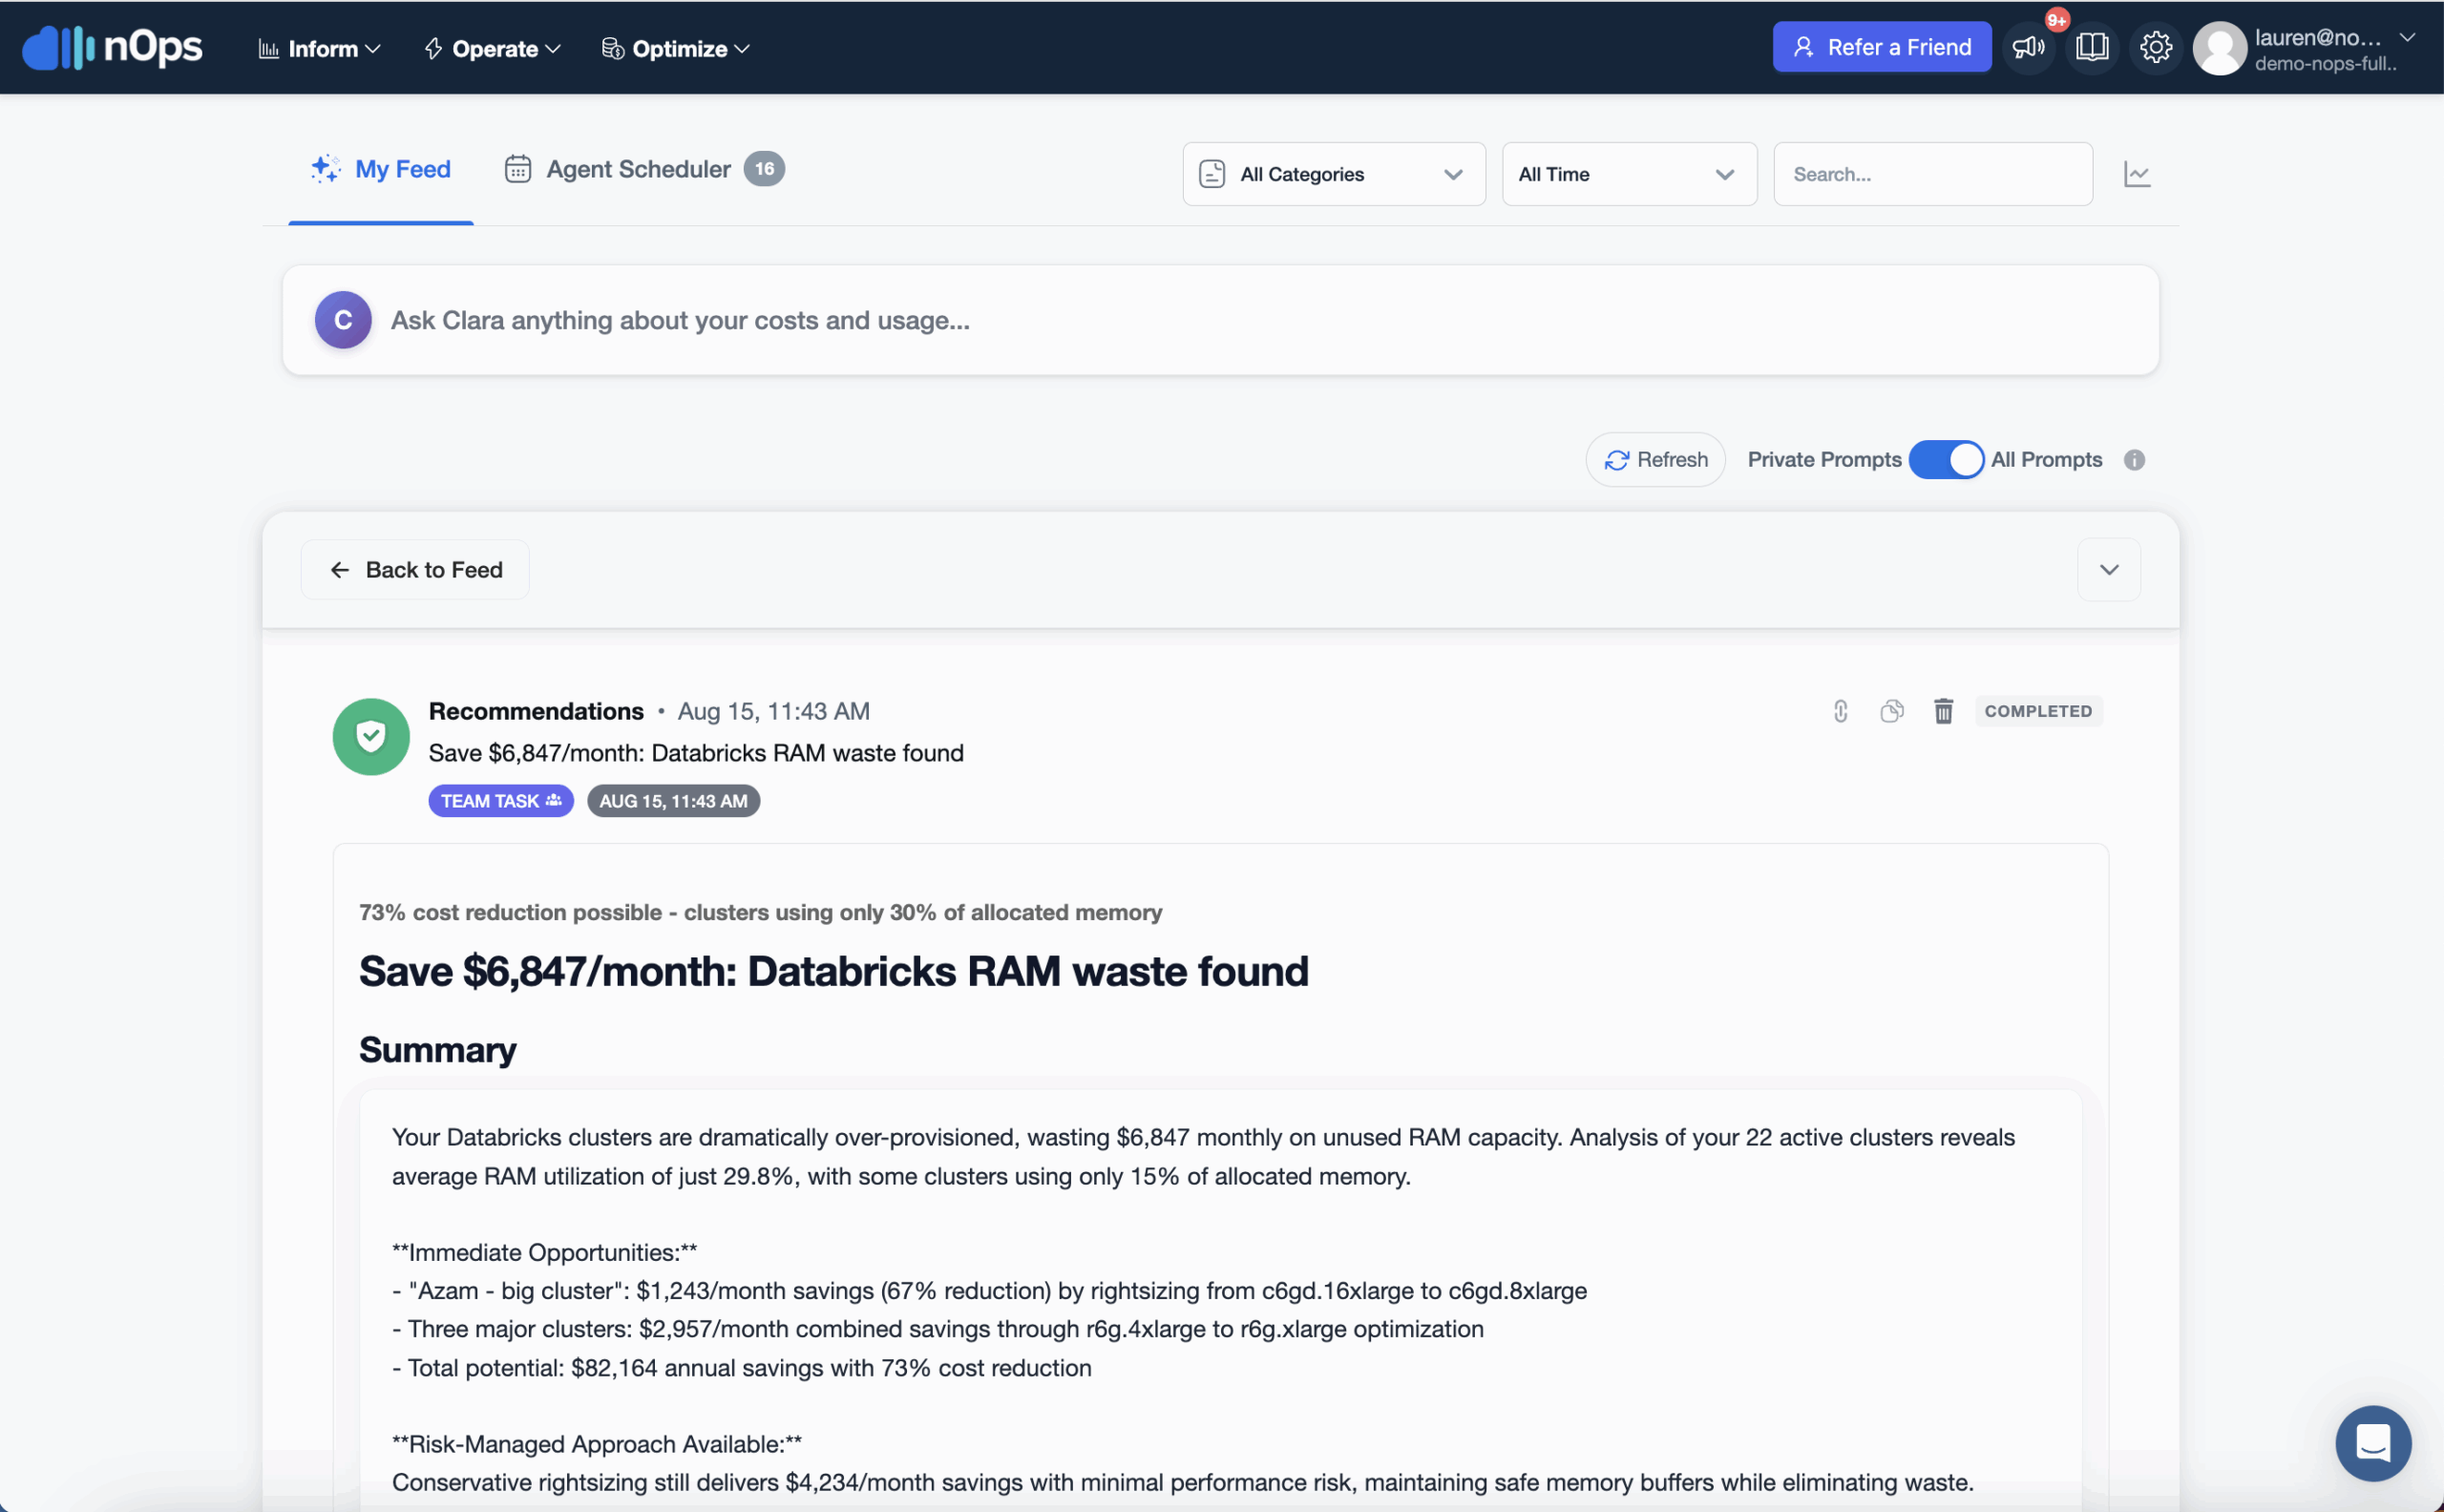Click the Summary heading

point(438,1050)
